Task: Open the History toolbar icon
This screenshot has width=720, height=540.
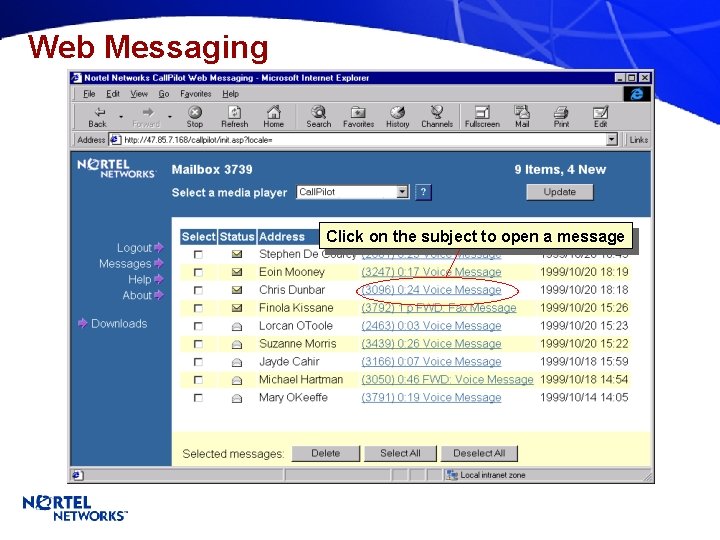Action: click(x=398, y=117)
